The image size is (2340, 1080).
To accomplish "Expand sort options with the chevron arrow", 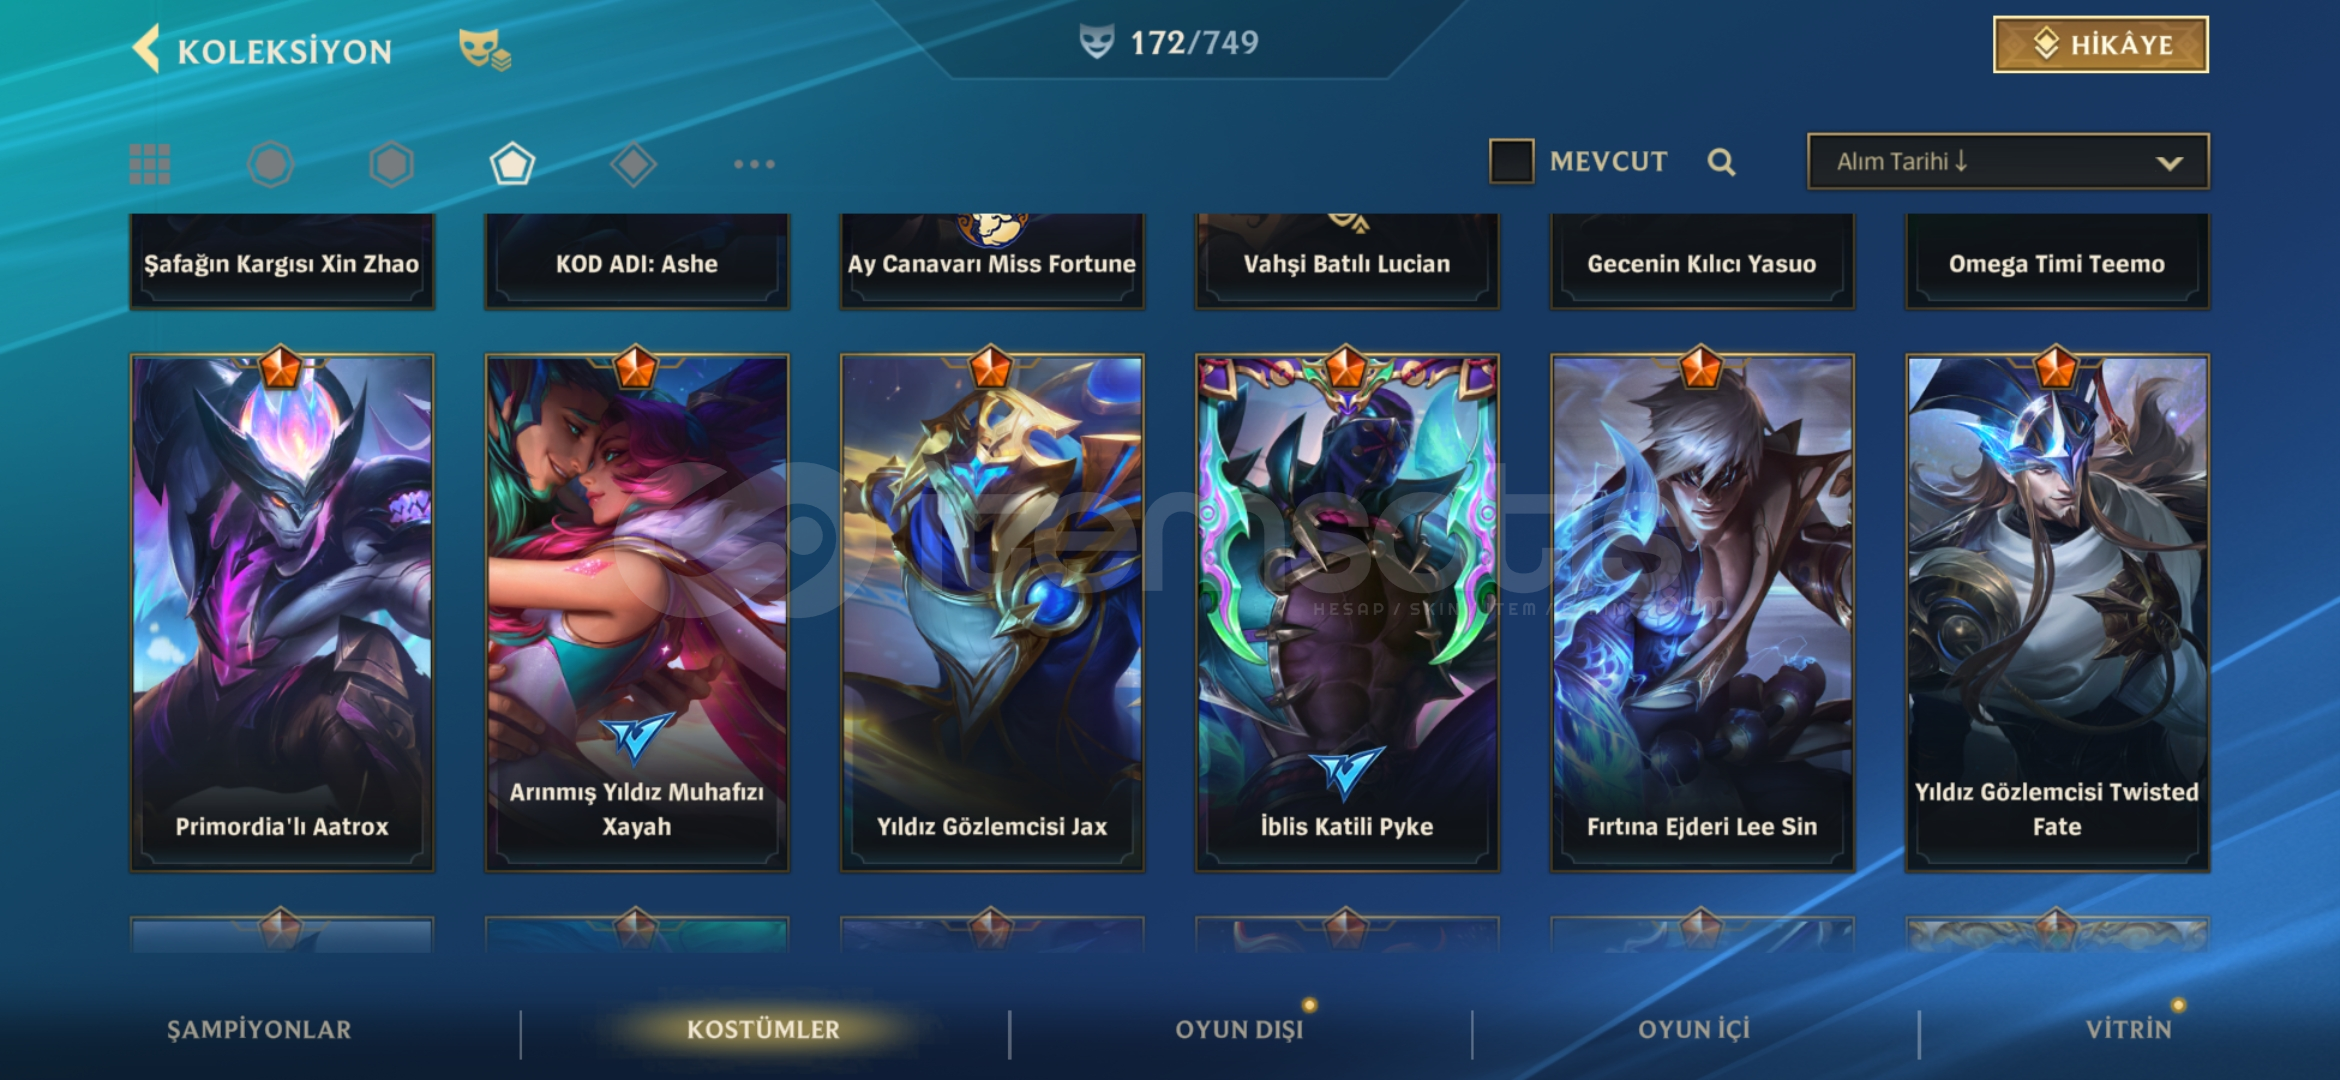I will [x=2169, y=163].
